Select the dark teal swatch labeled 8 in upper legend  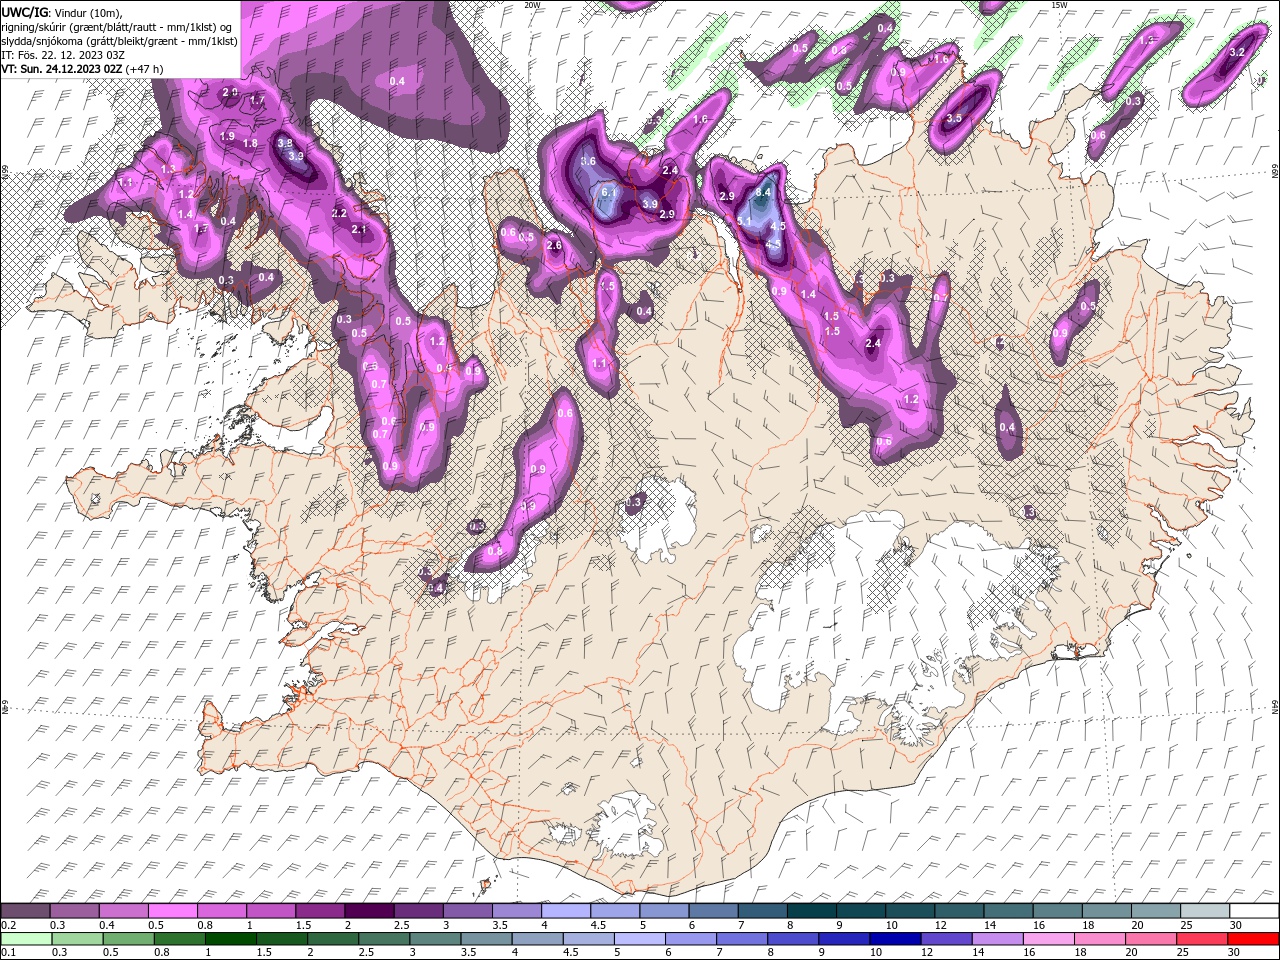click(x=812, y=910)
